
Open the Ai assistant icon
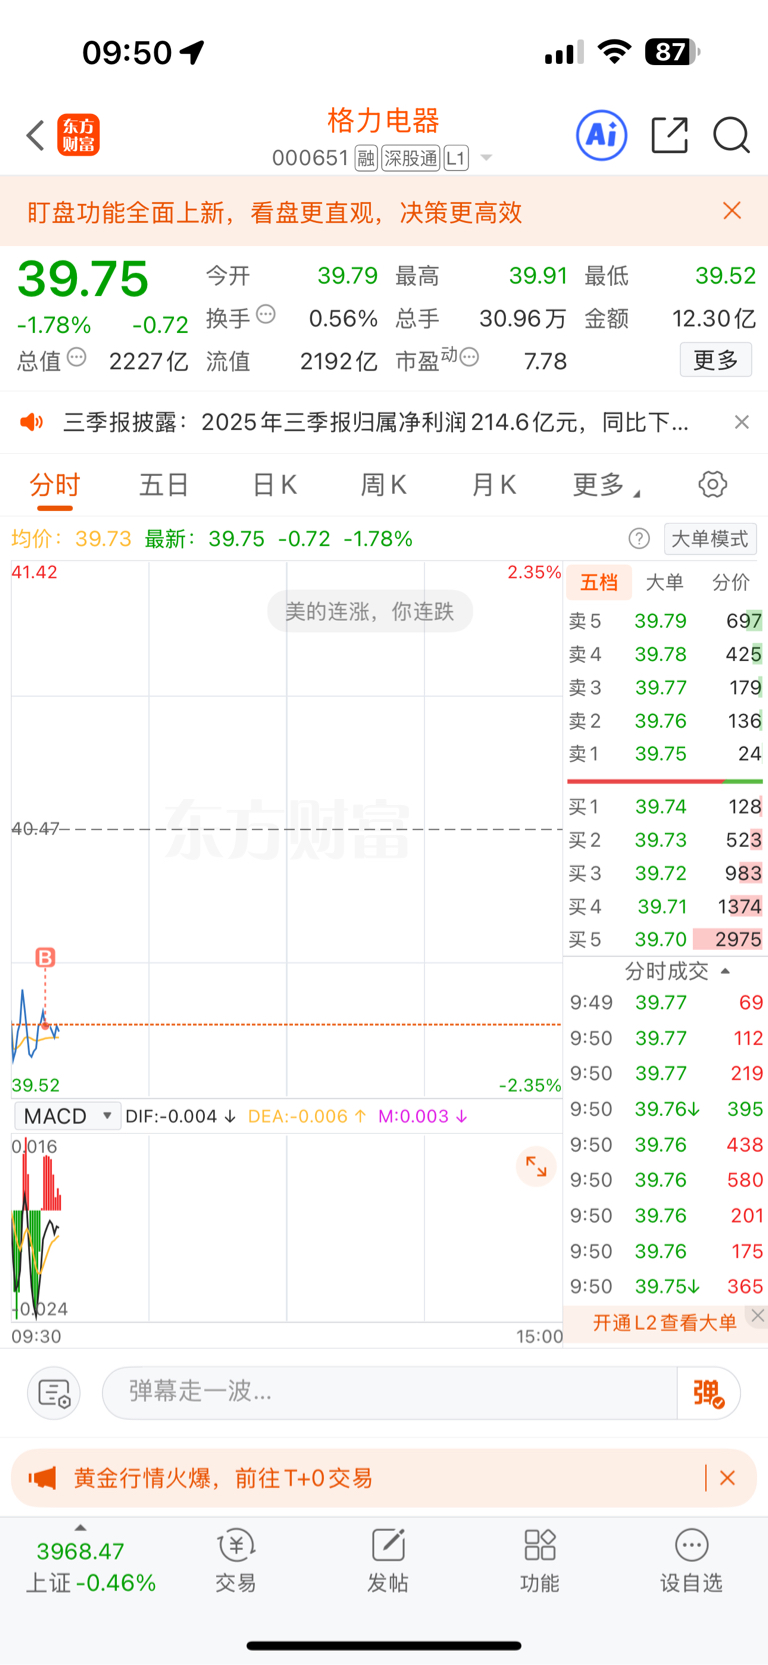point(602,134)
